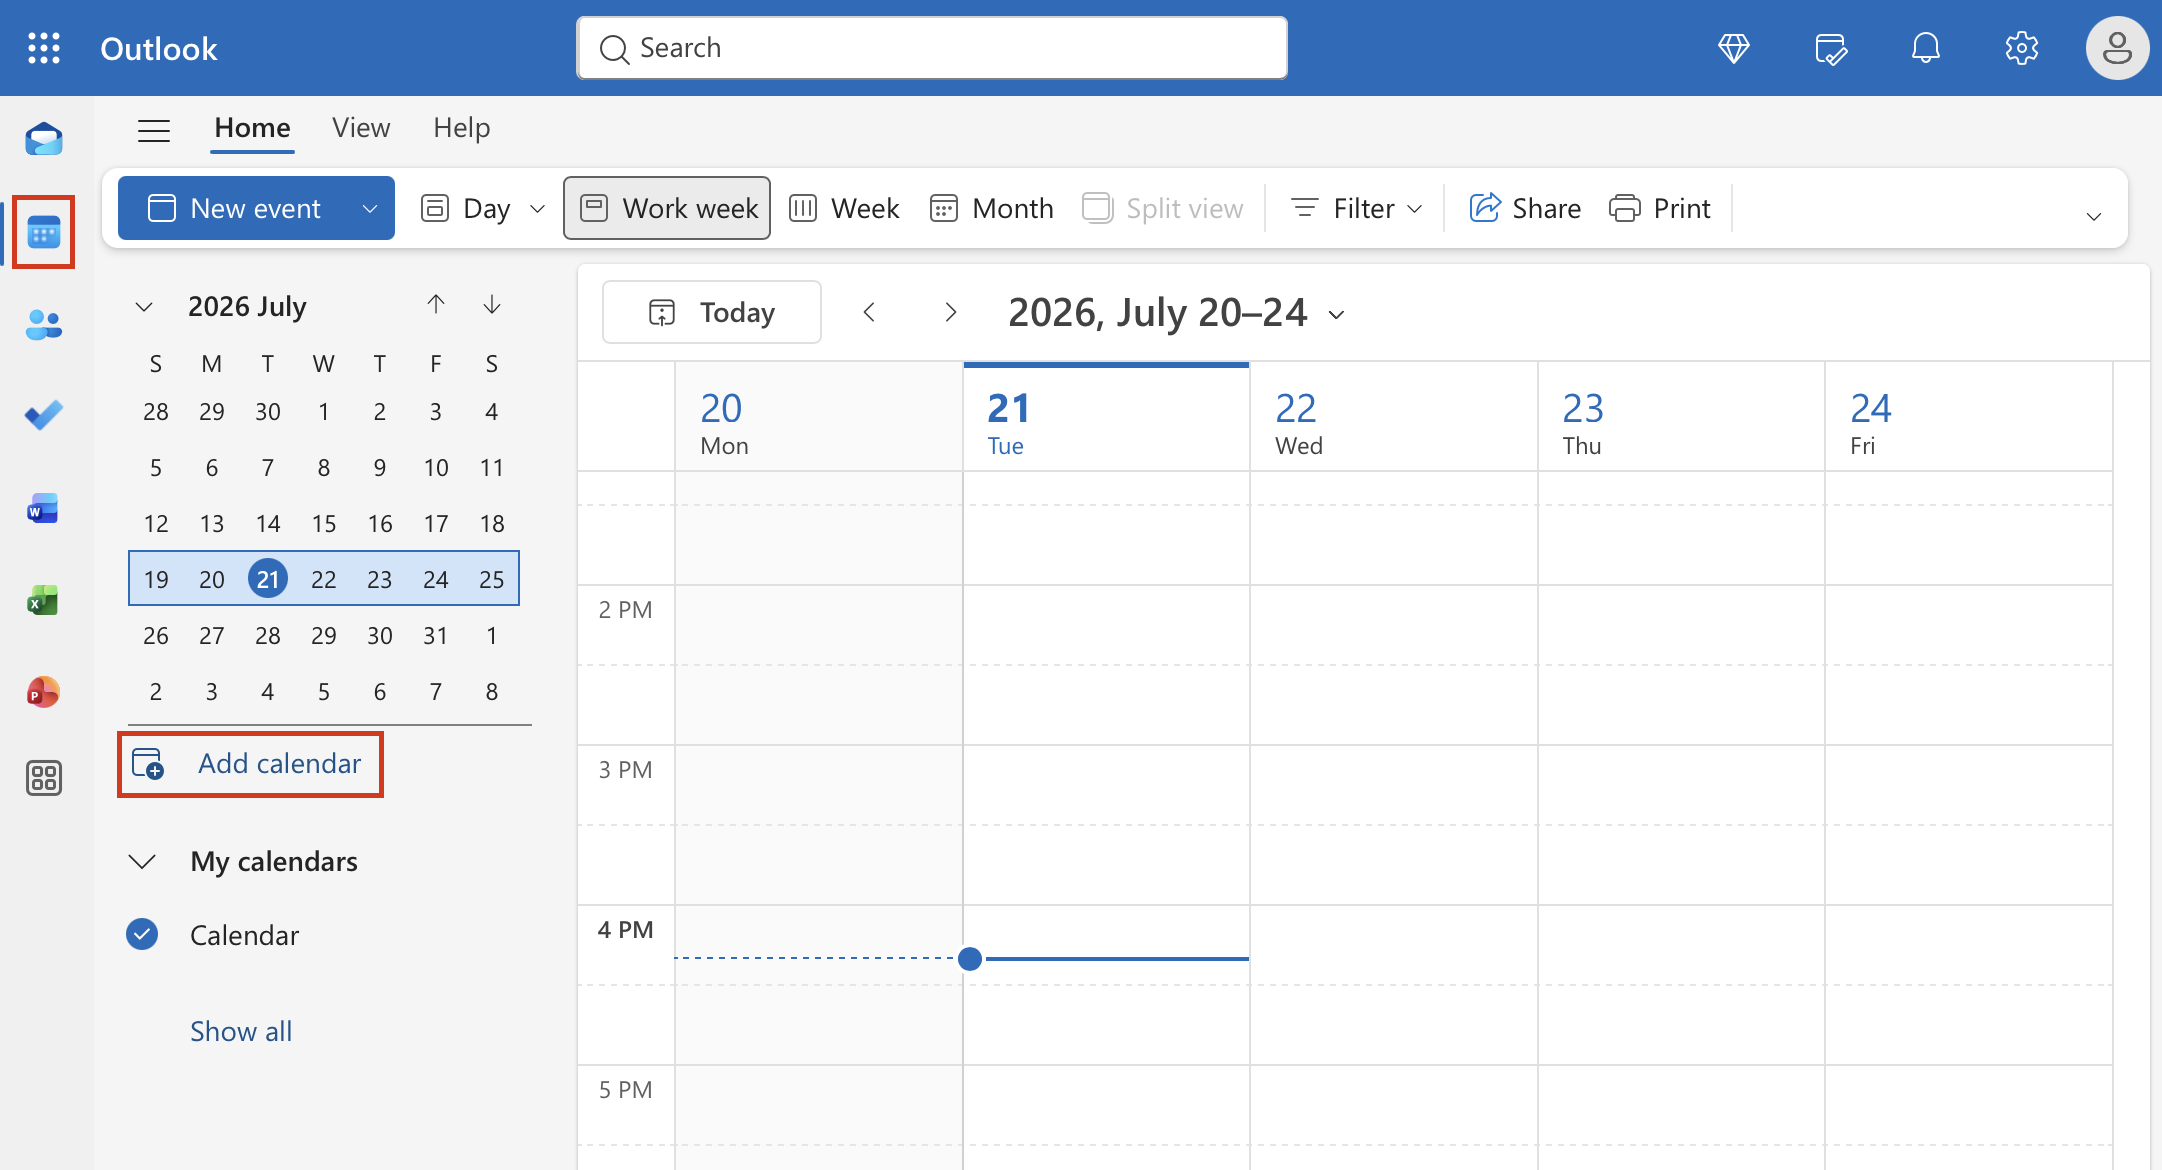2162x1170 pixels.
Task: Toggle the Calendar checkbox in My calendars
Action: tap(142, 934)
